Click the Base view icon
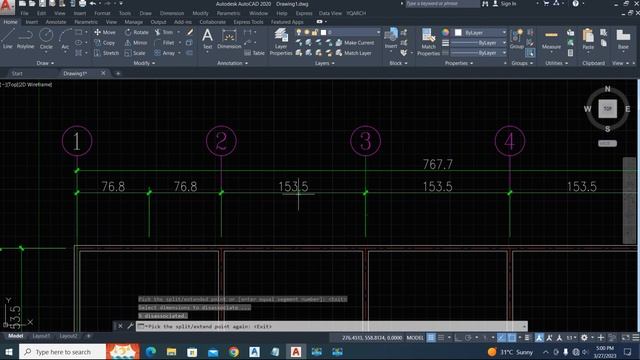The image size is (640, 360). (x=623, y=39)
